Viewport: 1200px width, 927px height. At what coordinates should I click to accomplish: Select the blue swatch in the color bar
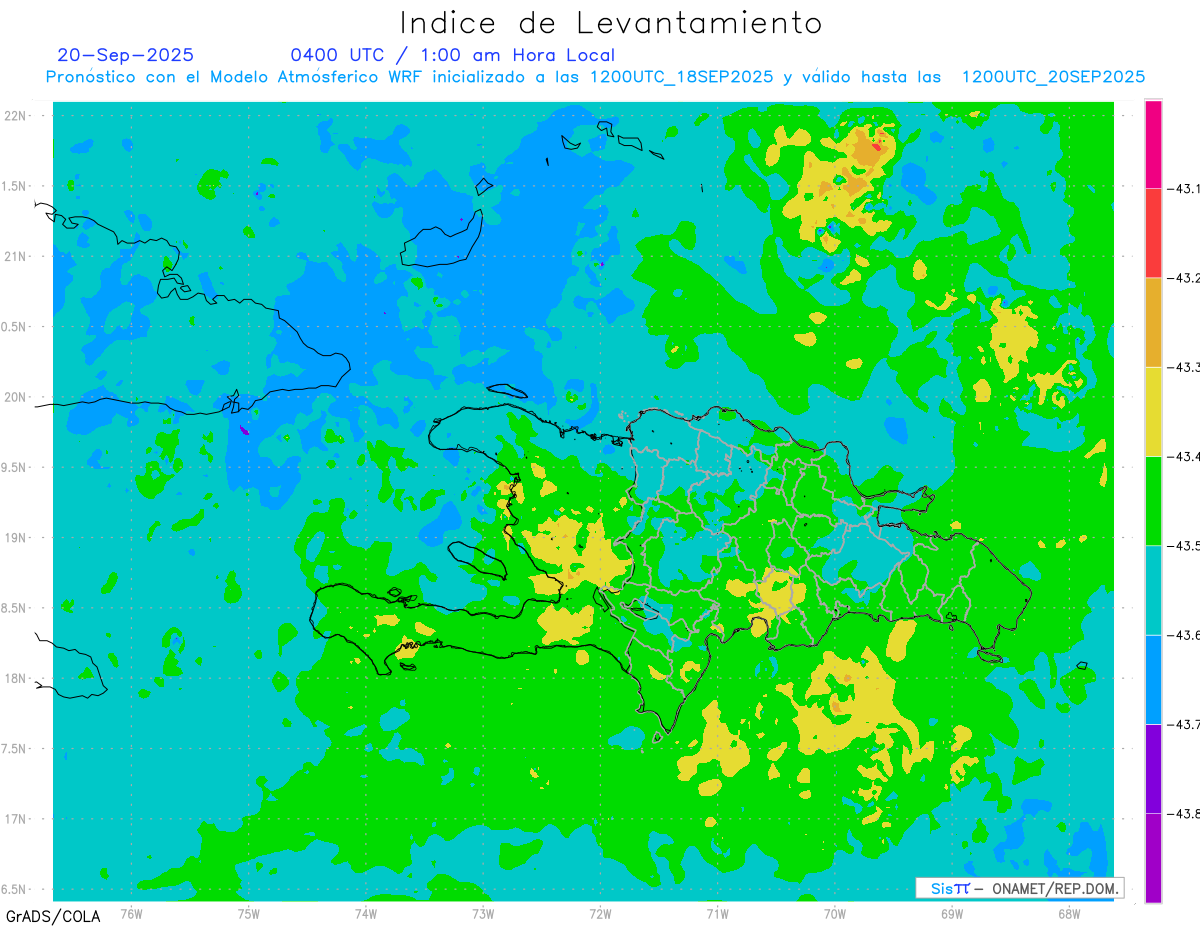1153,679
